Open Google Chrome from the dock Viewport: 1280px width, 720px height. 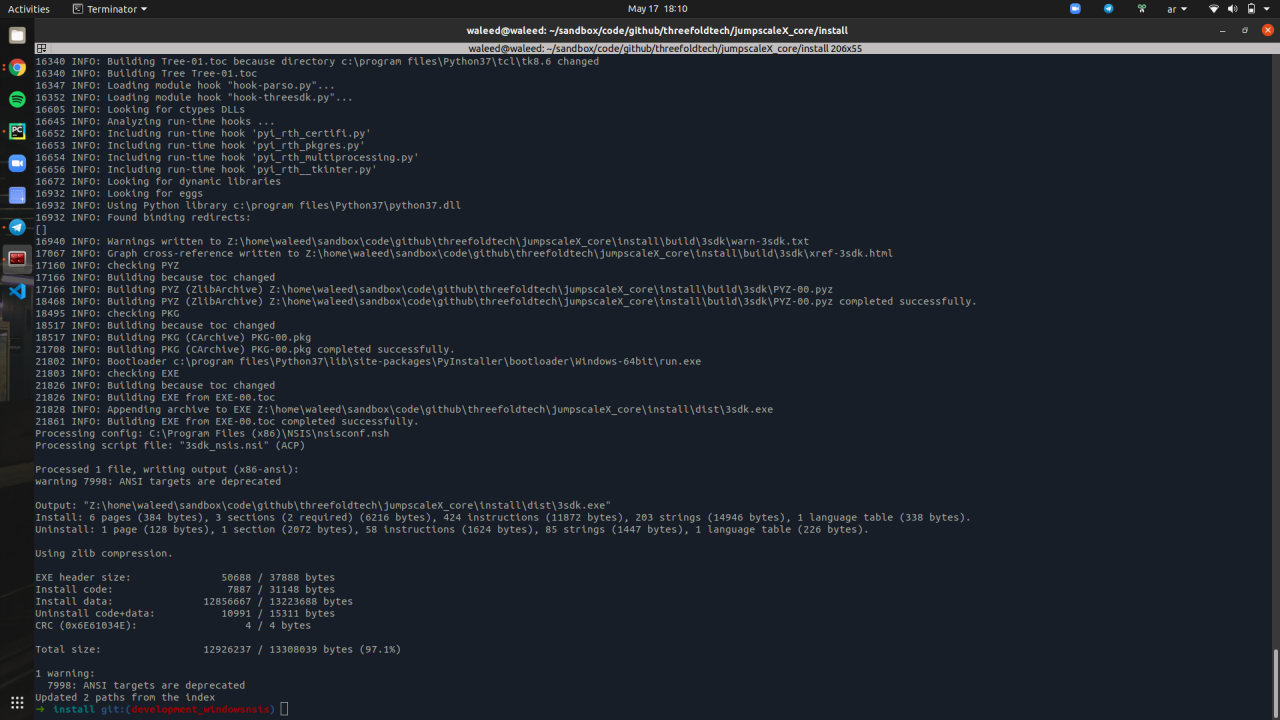click(x=17, y=68)
